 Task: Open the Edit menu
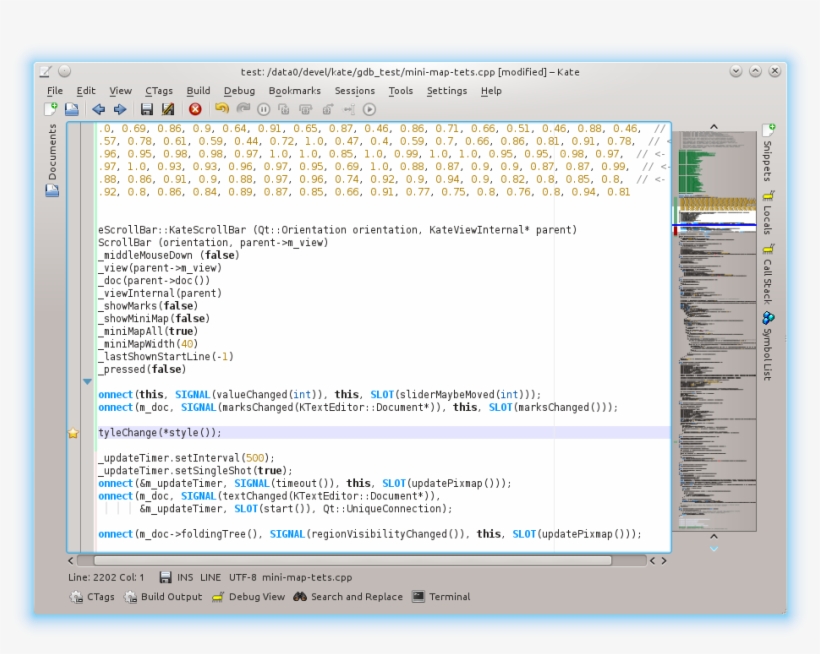point(86,91)
